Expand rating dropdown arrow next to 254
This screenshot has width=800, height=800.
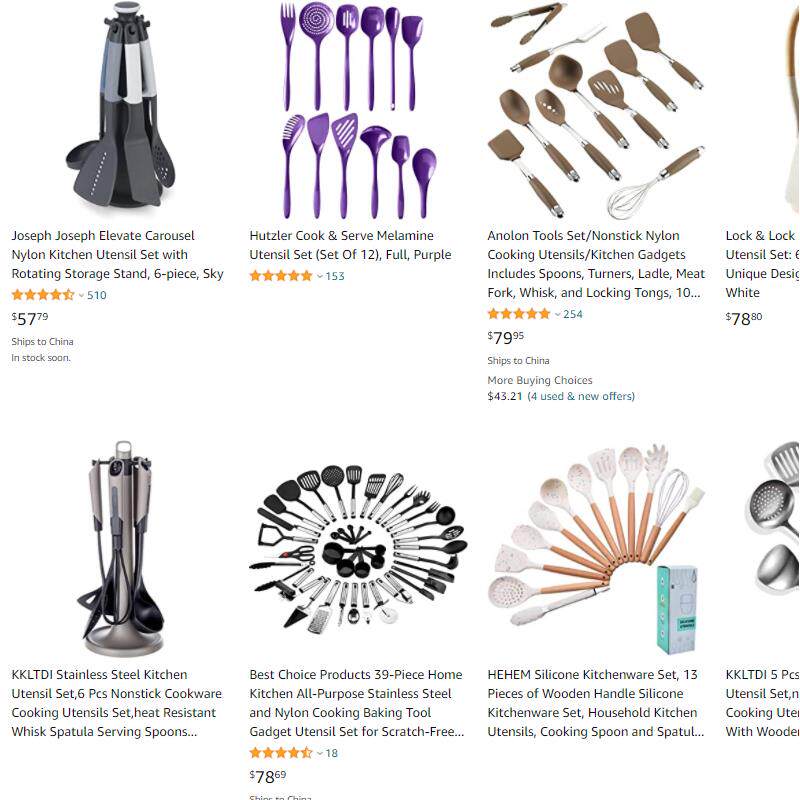(558, 314)
